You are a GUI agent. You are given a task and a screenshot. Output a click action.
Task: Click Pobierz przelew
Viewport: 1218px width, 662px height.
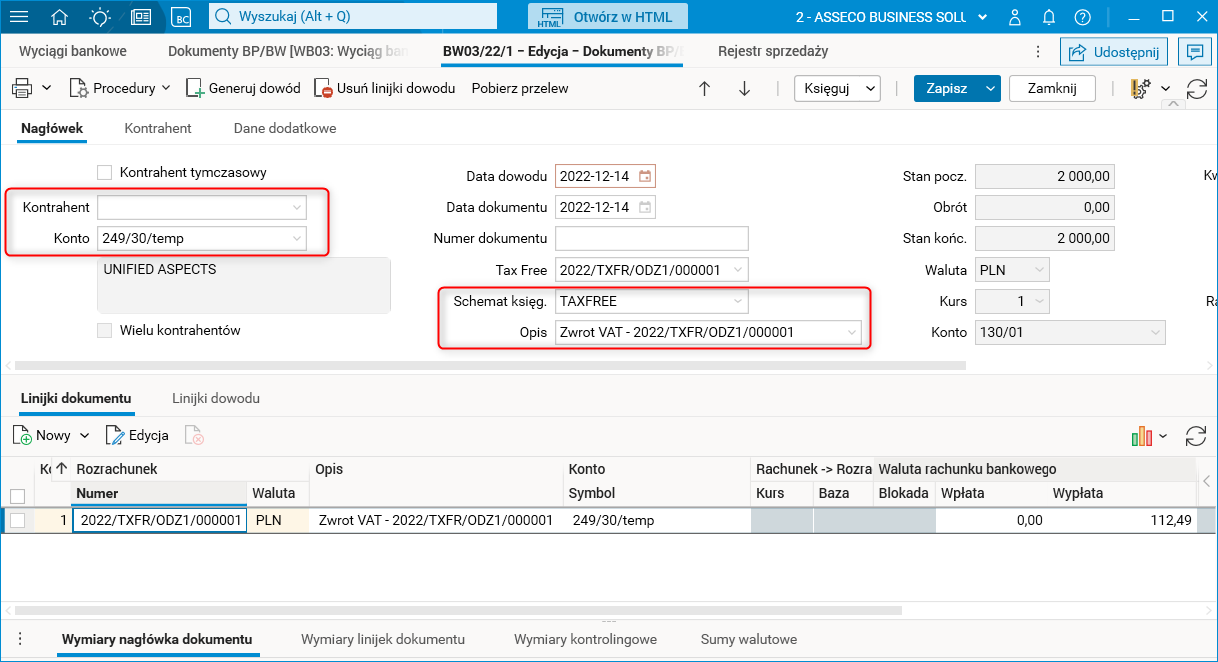click(x=520, y=88)
